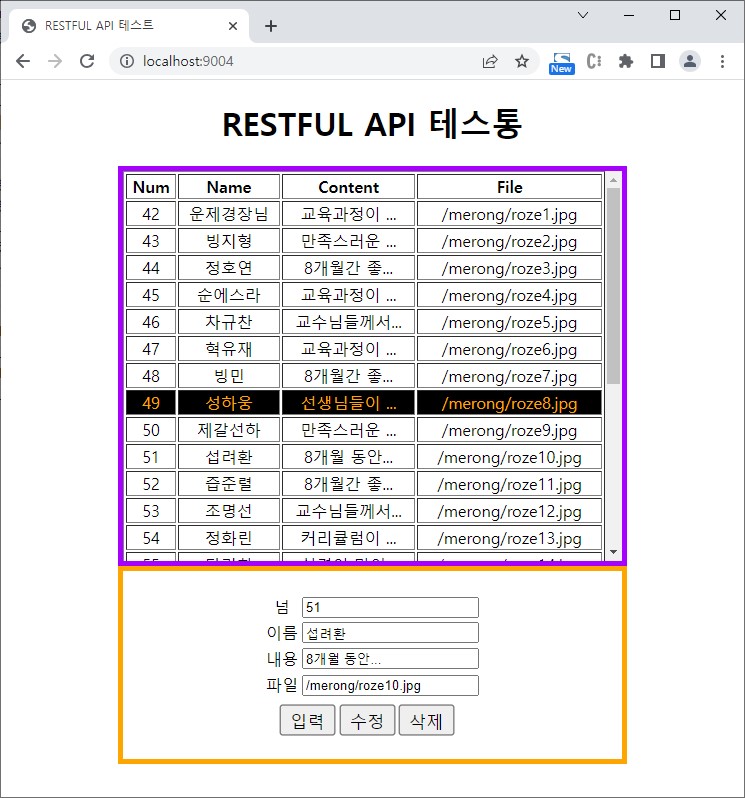Open Chrome's three-dot menu
The image size is (745, 798).
[722, 62]
